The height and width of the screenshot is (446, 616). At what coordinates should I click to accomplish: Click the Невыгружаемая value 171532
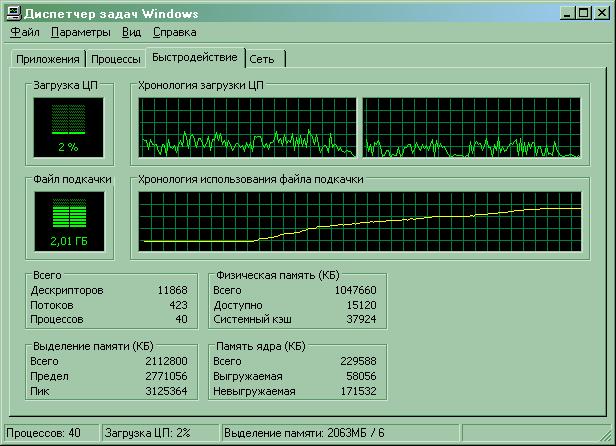(x=358, y=391)
